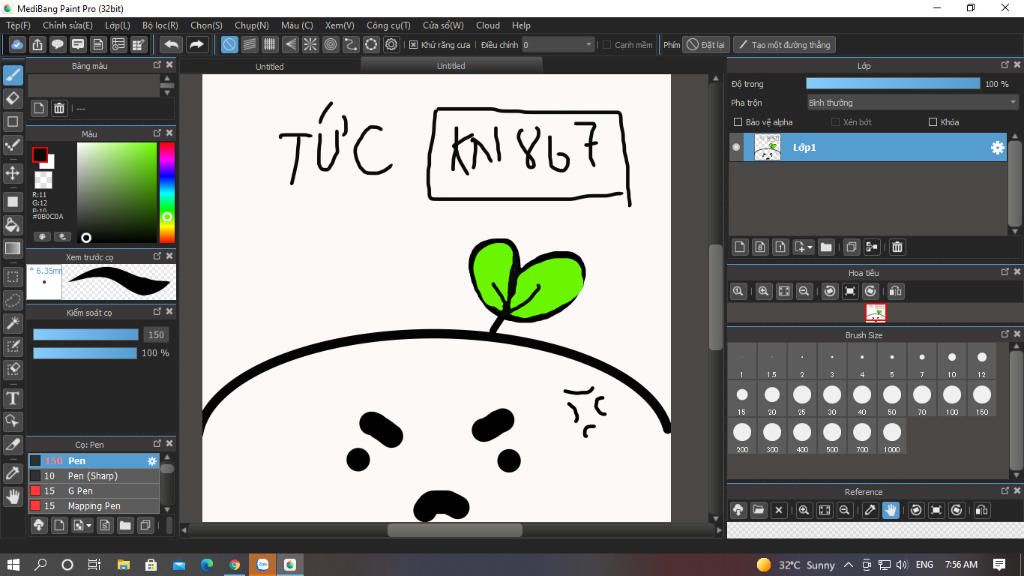1024x576 pixels.
Task: Select the Hand tool in left toolbar
Action: tap(12, 497)
